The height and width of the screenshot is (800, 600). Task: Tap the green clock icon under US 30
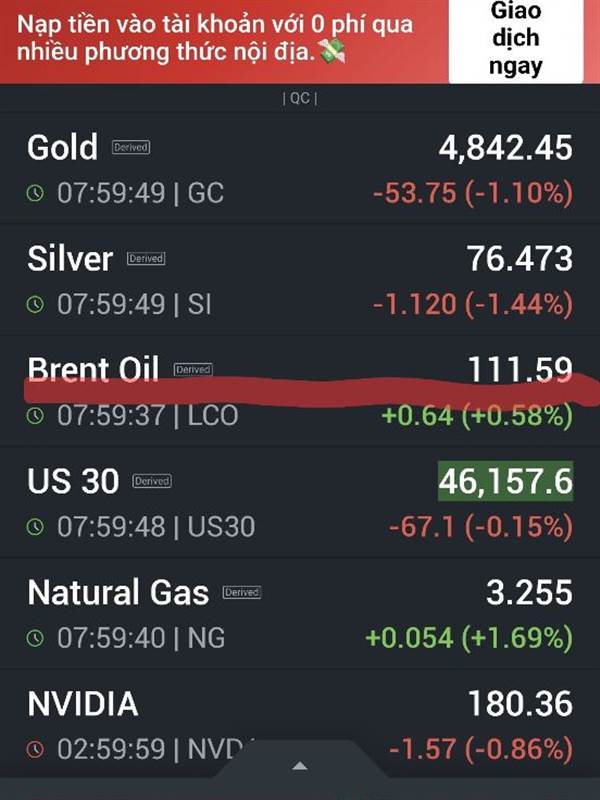[x=36, y=526]
